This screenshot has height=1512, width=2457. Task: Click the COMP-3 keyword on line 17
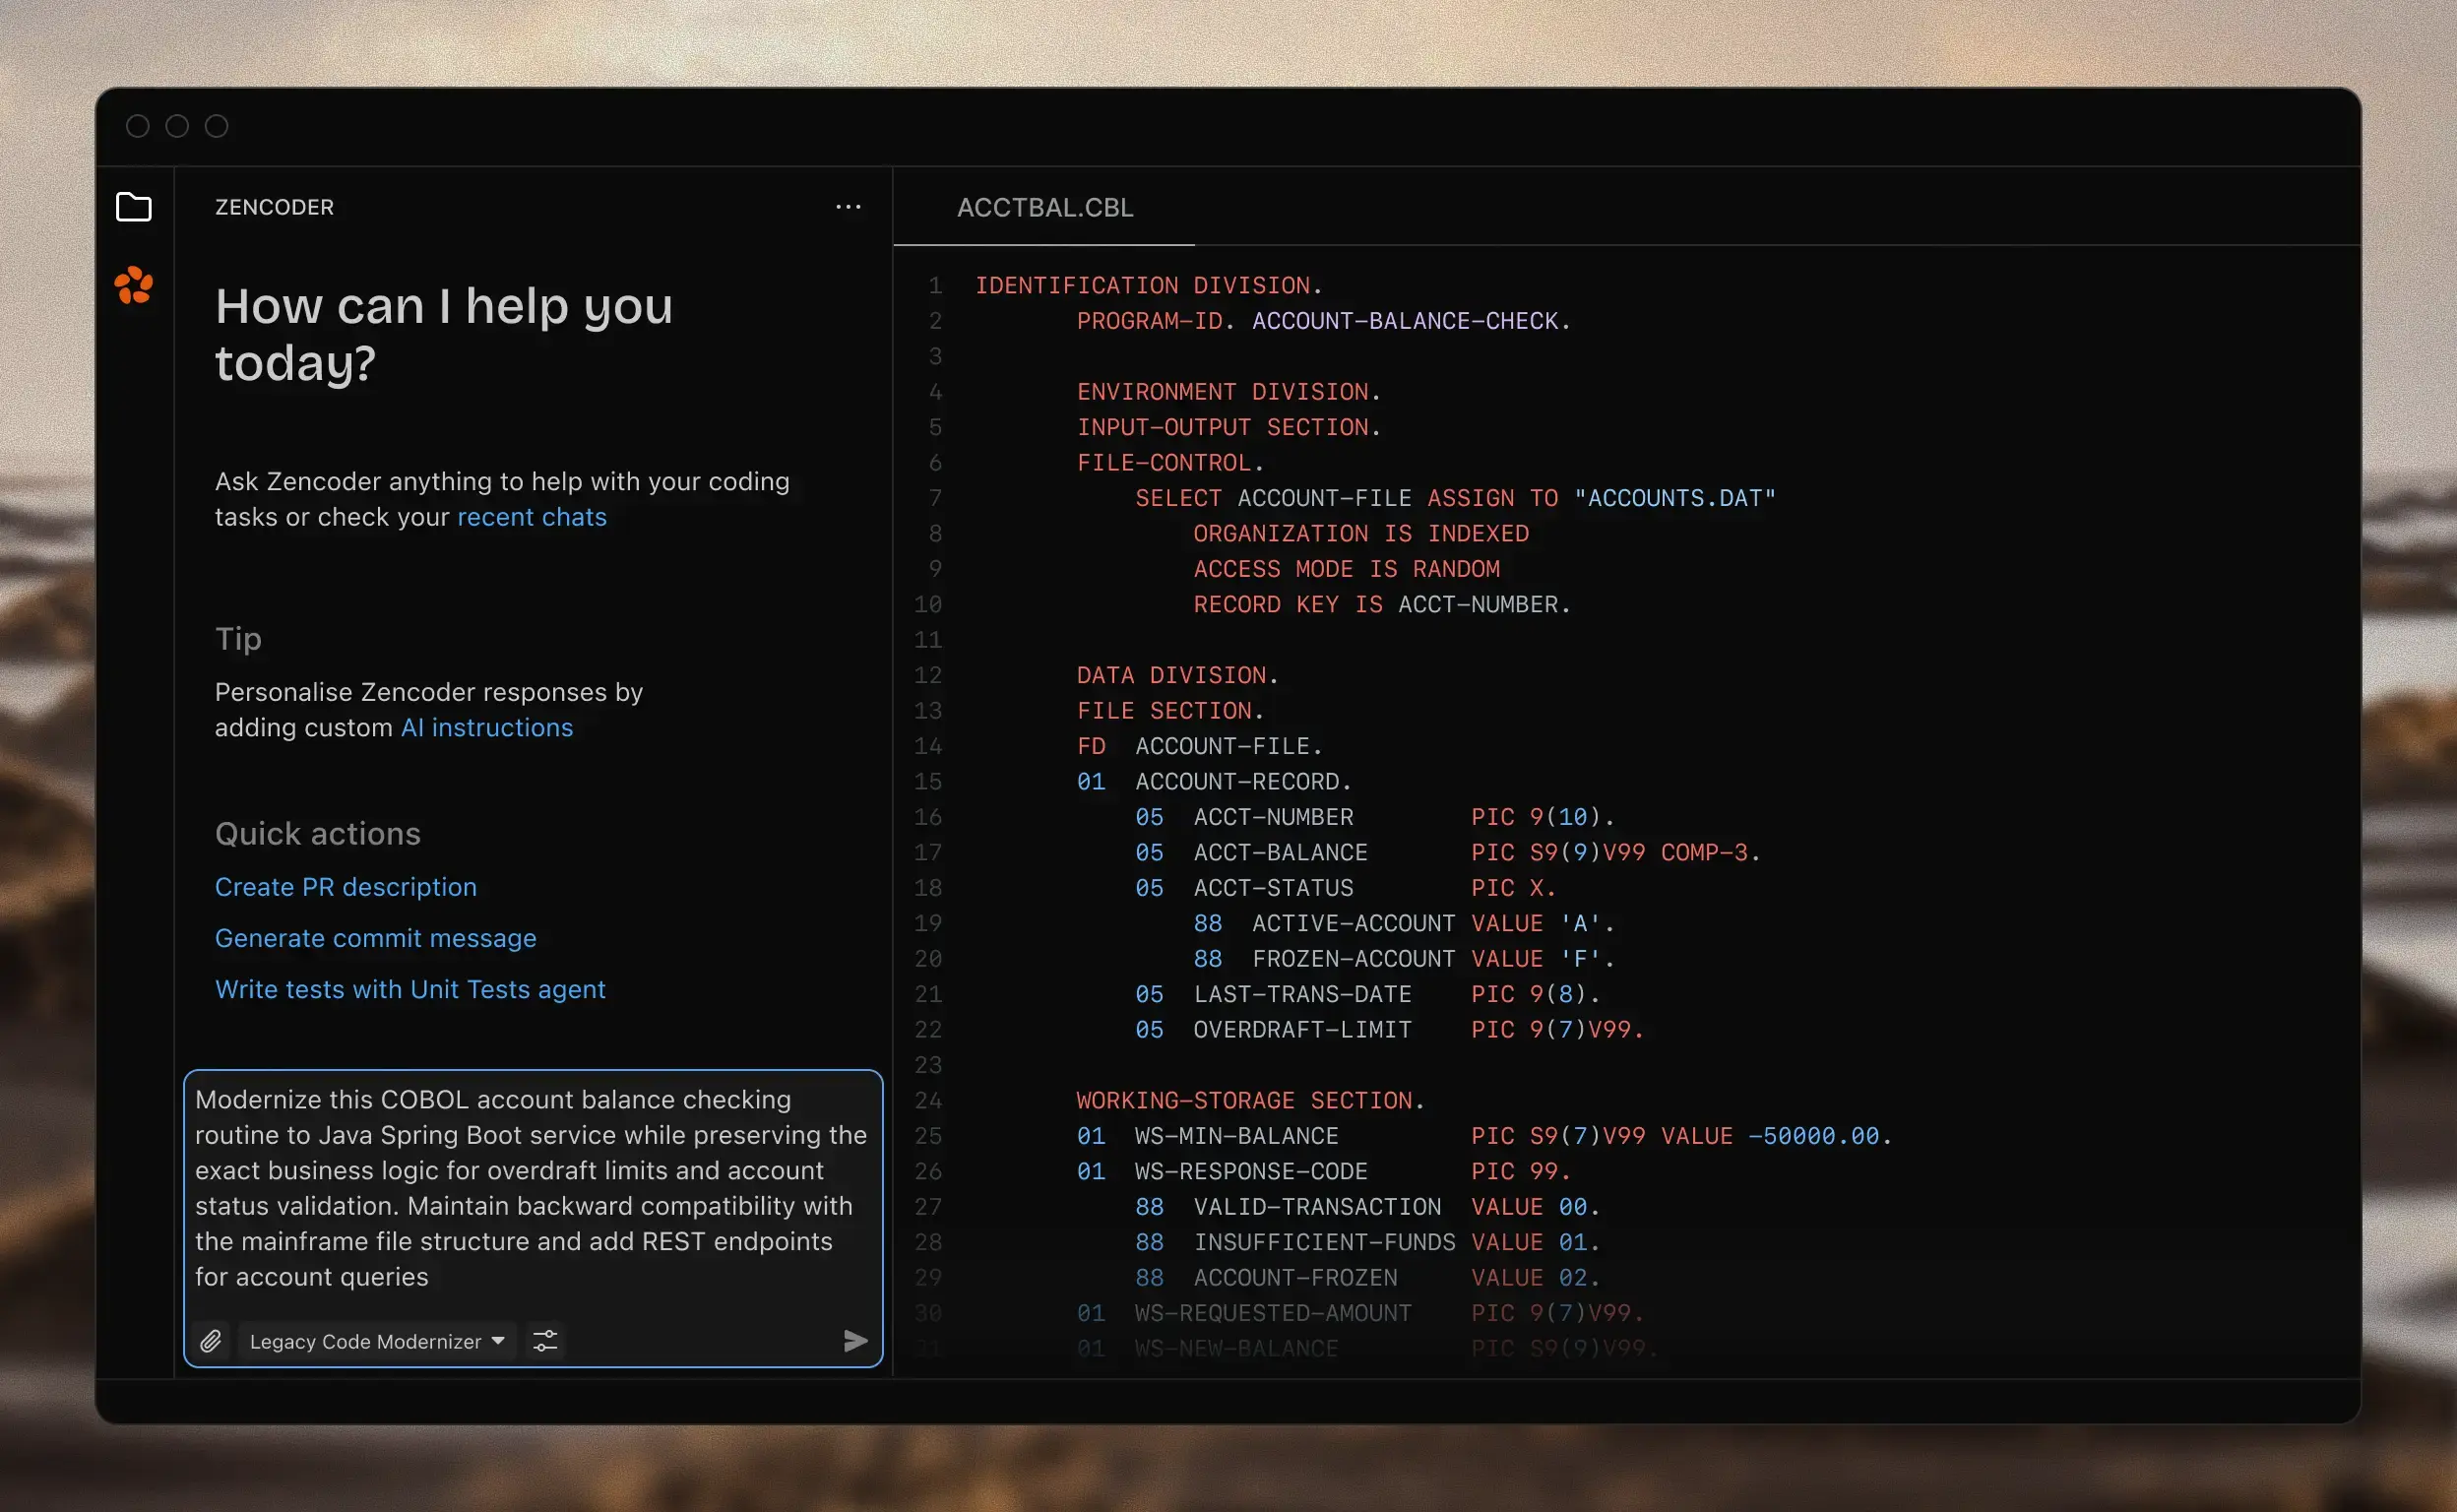(x=1704, y=852)
